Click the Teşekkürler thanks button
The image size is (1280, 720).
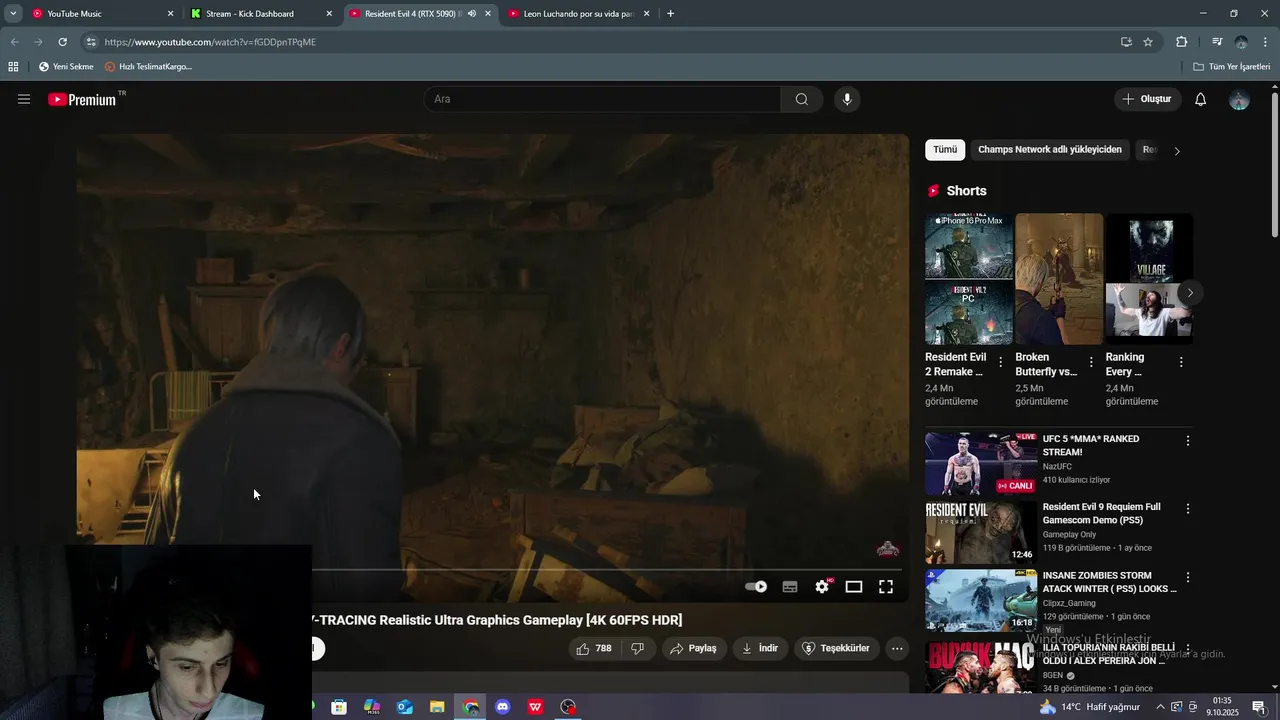[x=836, y=648]
